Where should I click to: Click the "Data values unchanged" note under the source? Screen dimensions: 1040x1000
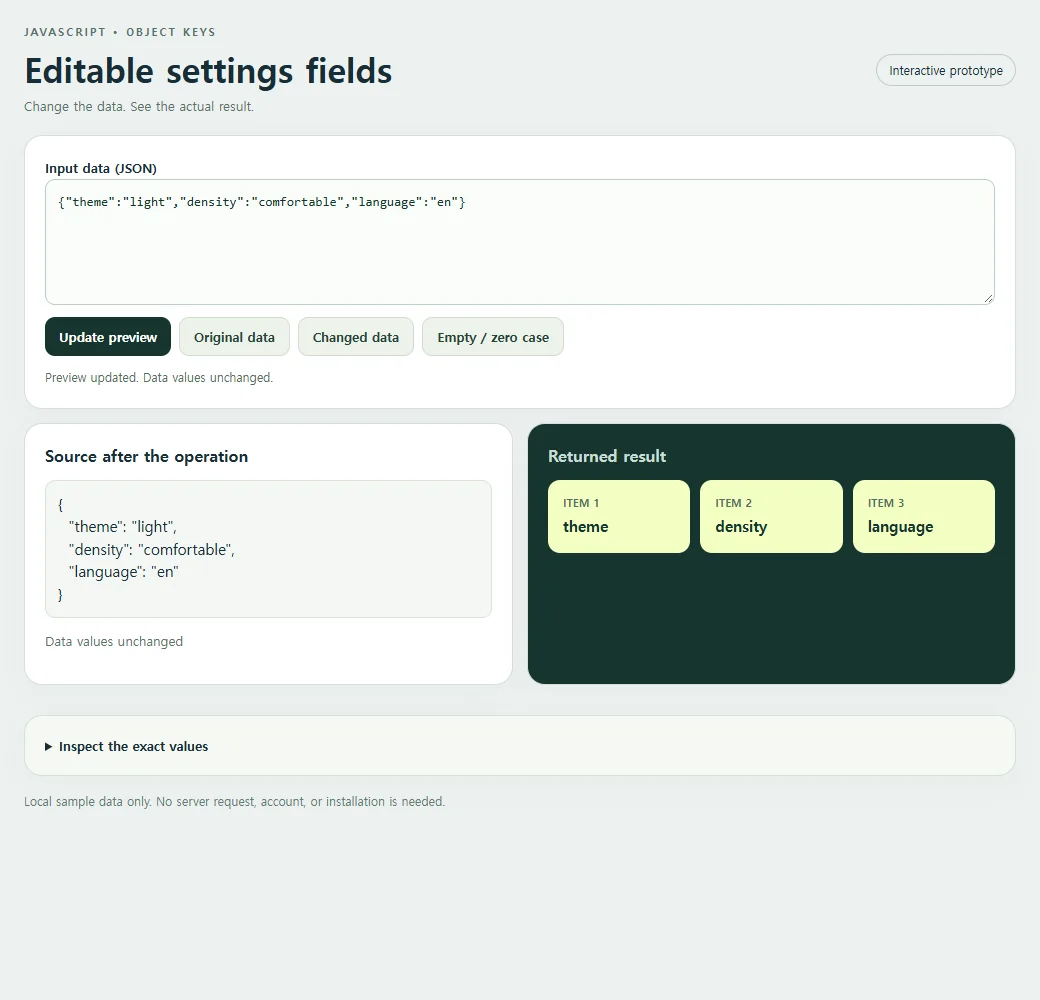(114, 641)
